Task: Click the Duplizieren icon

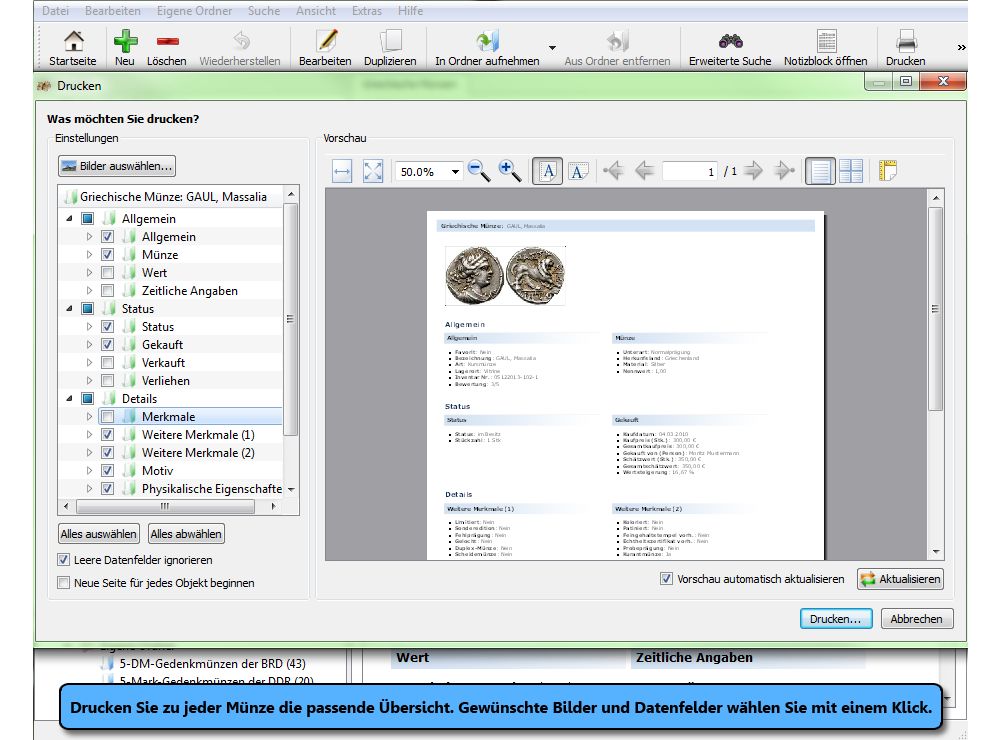Action: pos(391,41)
